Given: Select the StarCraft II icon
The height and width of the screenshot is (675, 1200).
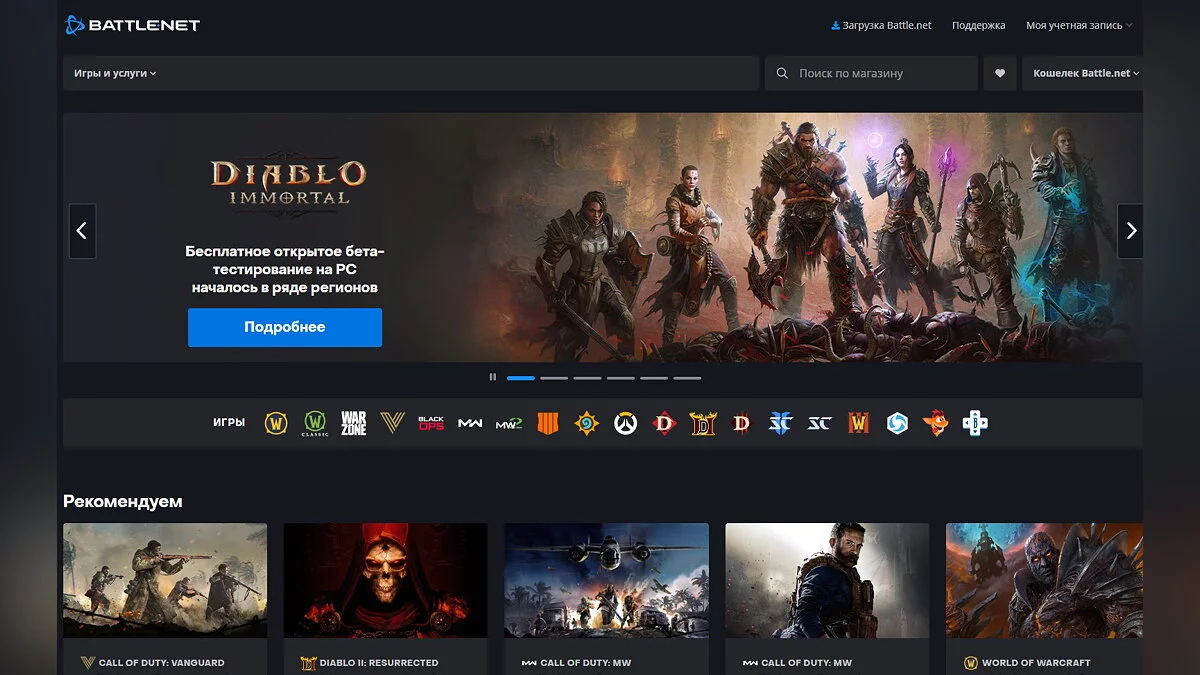Looking at the screenshot, I should pos(780,423).
